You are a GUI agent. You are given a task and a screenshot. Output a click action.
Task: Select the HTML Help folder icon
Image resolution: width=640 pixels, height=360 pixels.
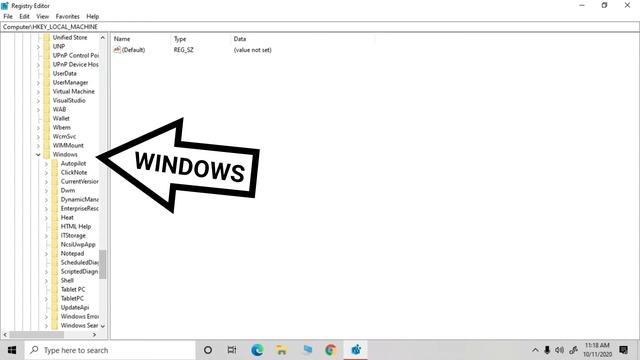[x=55, y=227]
